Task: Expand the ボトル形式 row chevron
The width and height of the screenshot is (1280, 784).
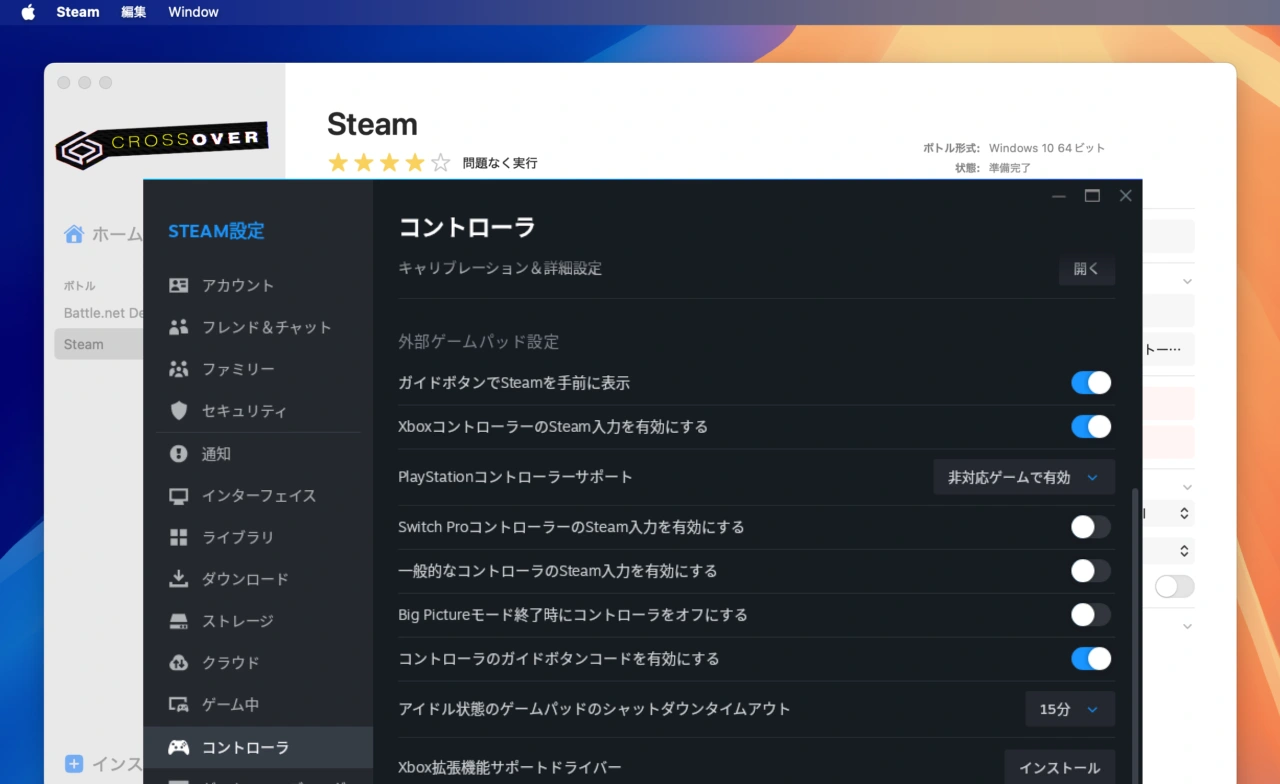Action: pos(1186,281)
